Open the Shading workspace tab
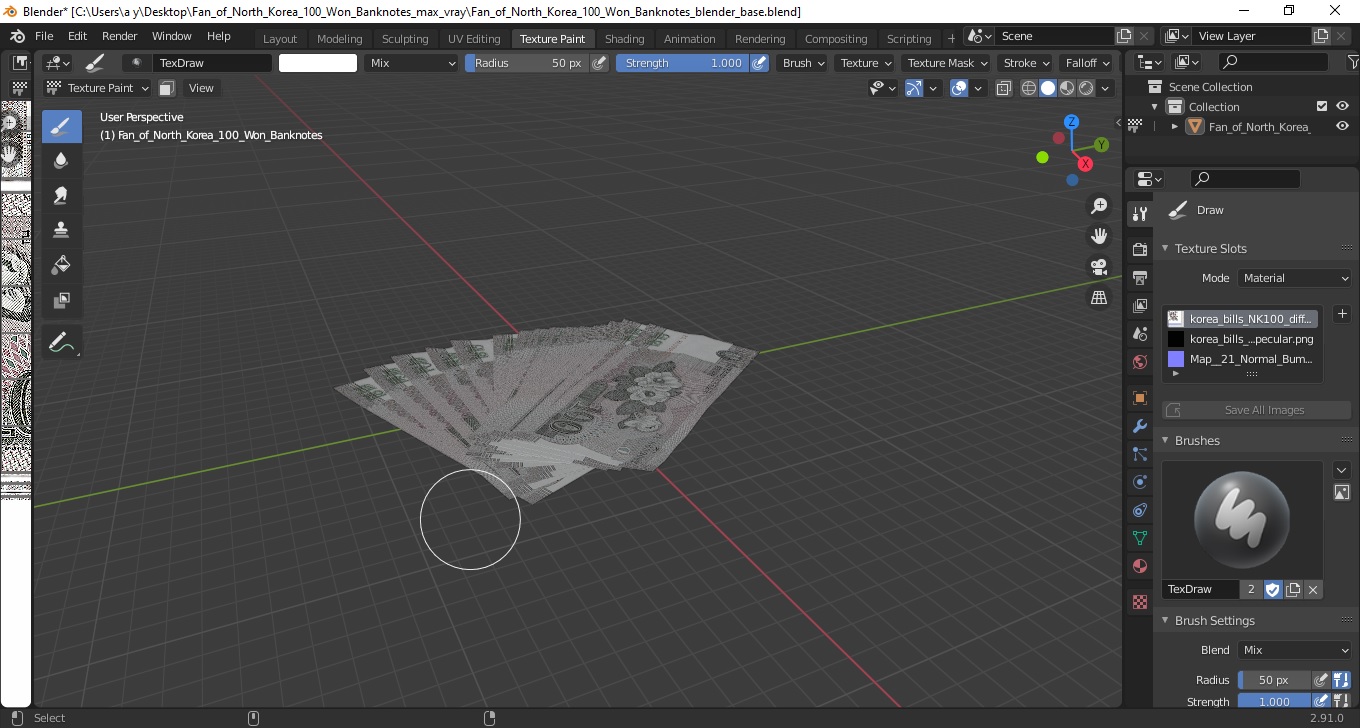The height and width of the screenshot is (728, 1360). click(625, 39)
